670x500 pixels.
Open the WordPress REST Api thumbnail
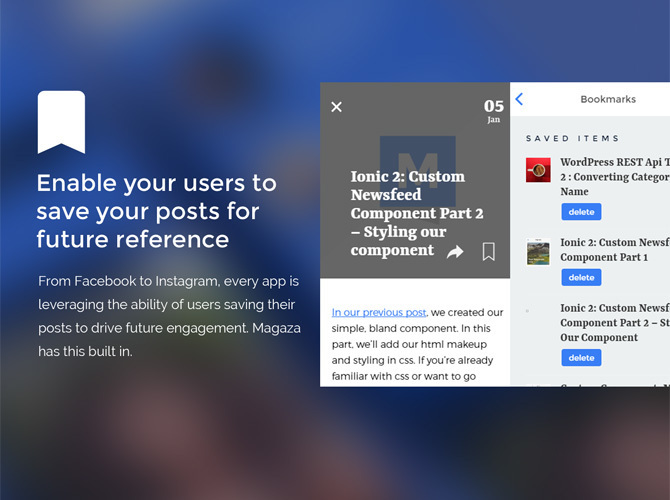[538, 170]
